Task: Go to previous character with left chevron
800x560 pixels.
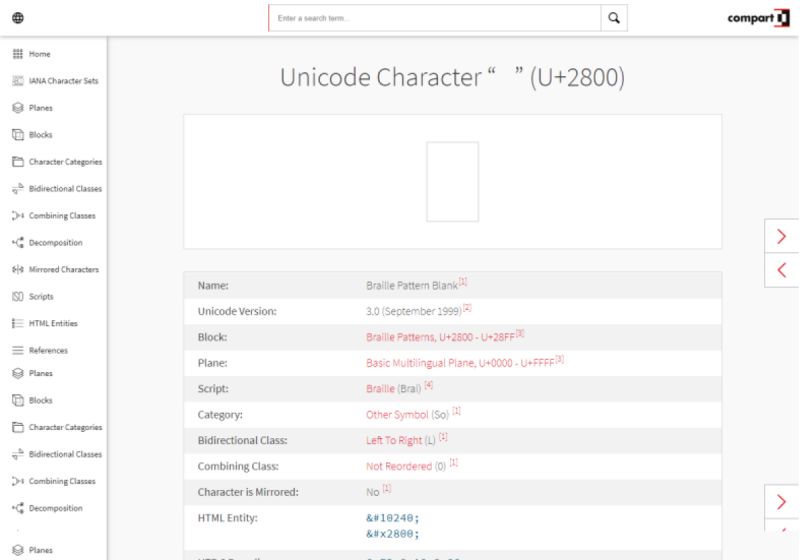Action: [781, 270]
